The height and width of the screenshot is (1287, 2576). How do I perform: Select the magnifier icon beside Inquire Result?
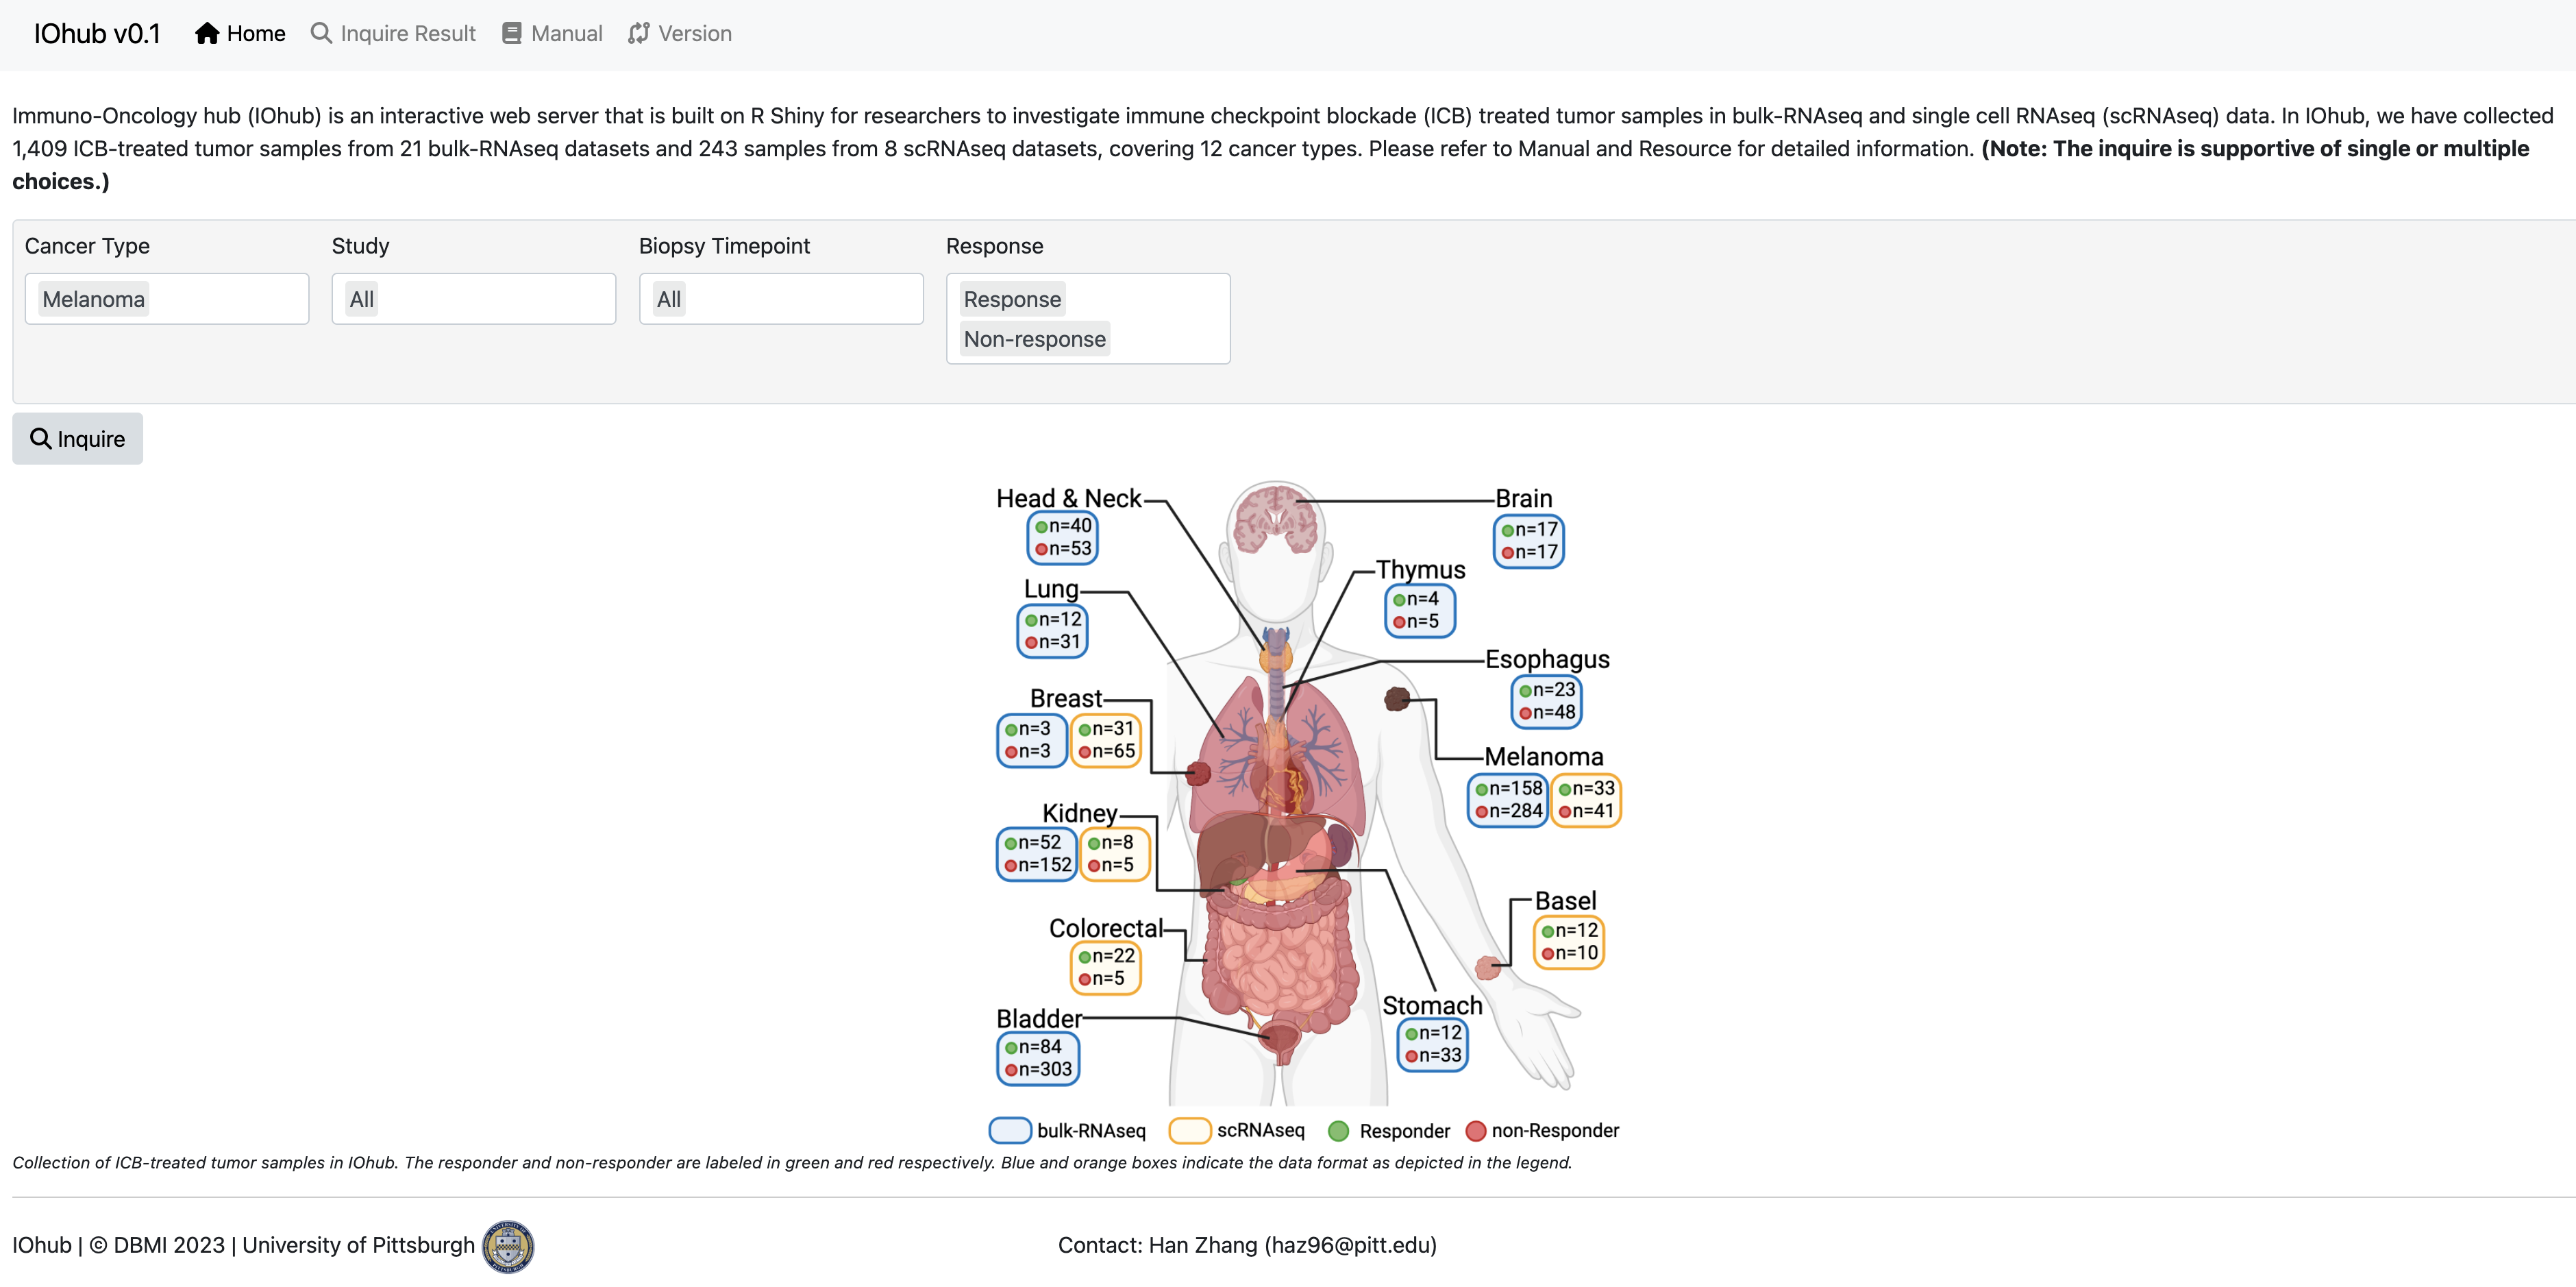321,33
